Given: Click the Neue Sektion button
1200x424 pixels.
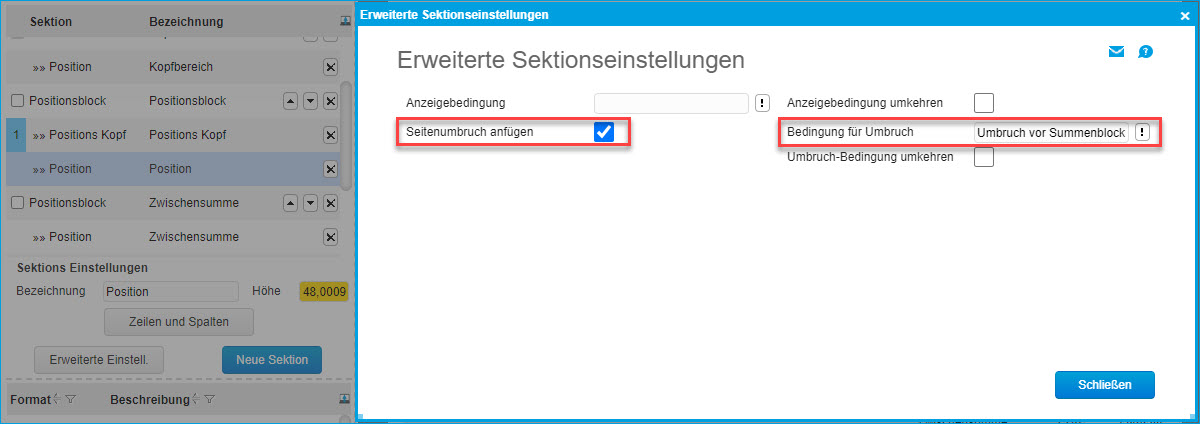Looking at the screenshot, I should coord(272,359).
